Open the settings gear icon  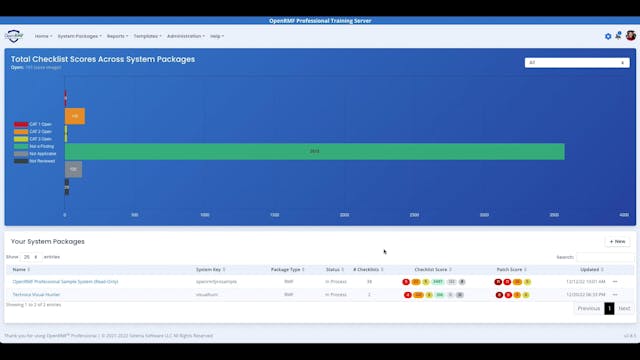coord(608,36)
